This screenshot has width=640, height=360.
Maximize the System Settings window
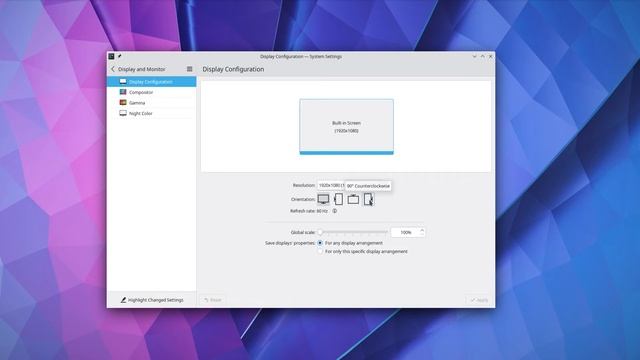pos(482,56)
